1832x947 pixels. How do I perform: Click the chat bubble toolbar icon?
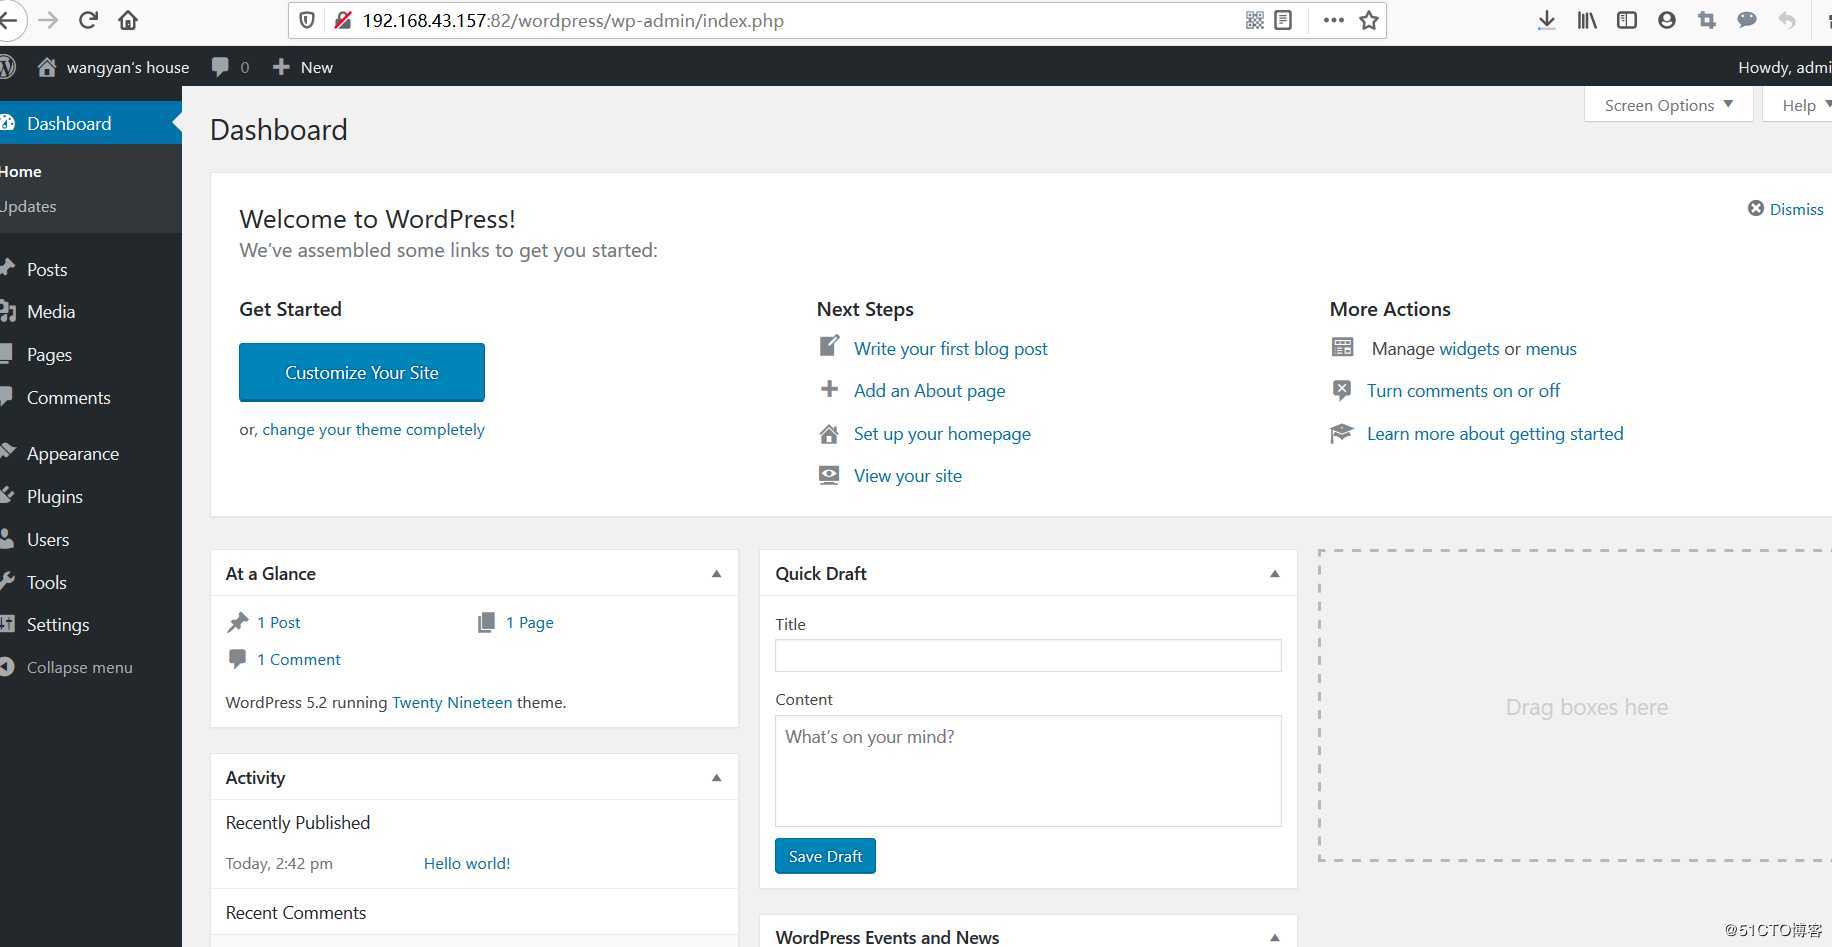pyautogui.click(x=1747, y=20)
